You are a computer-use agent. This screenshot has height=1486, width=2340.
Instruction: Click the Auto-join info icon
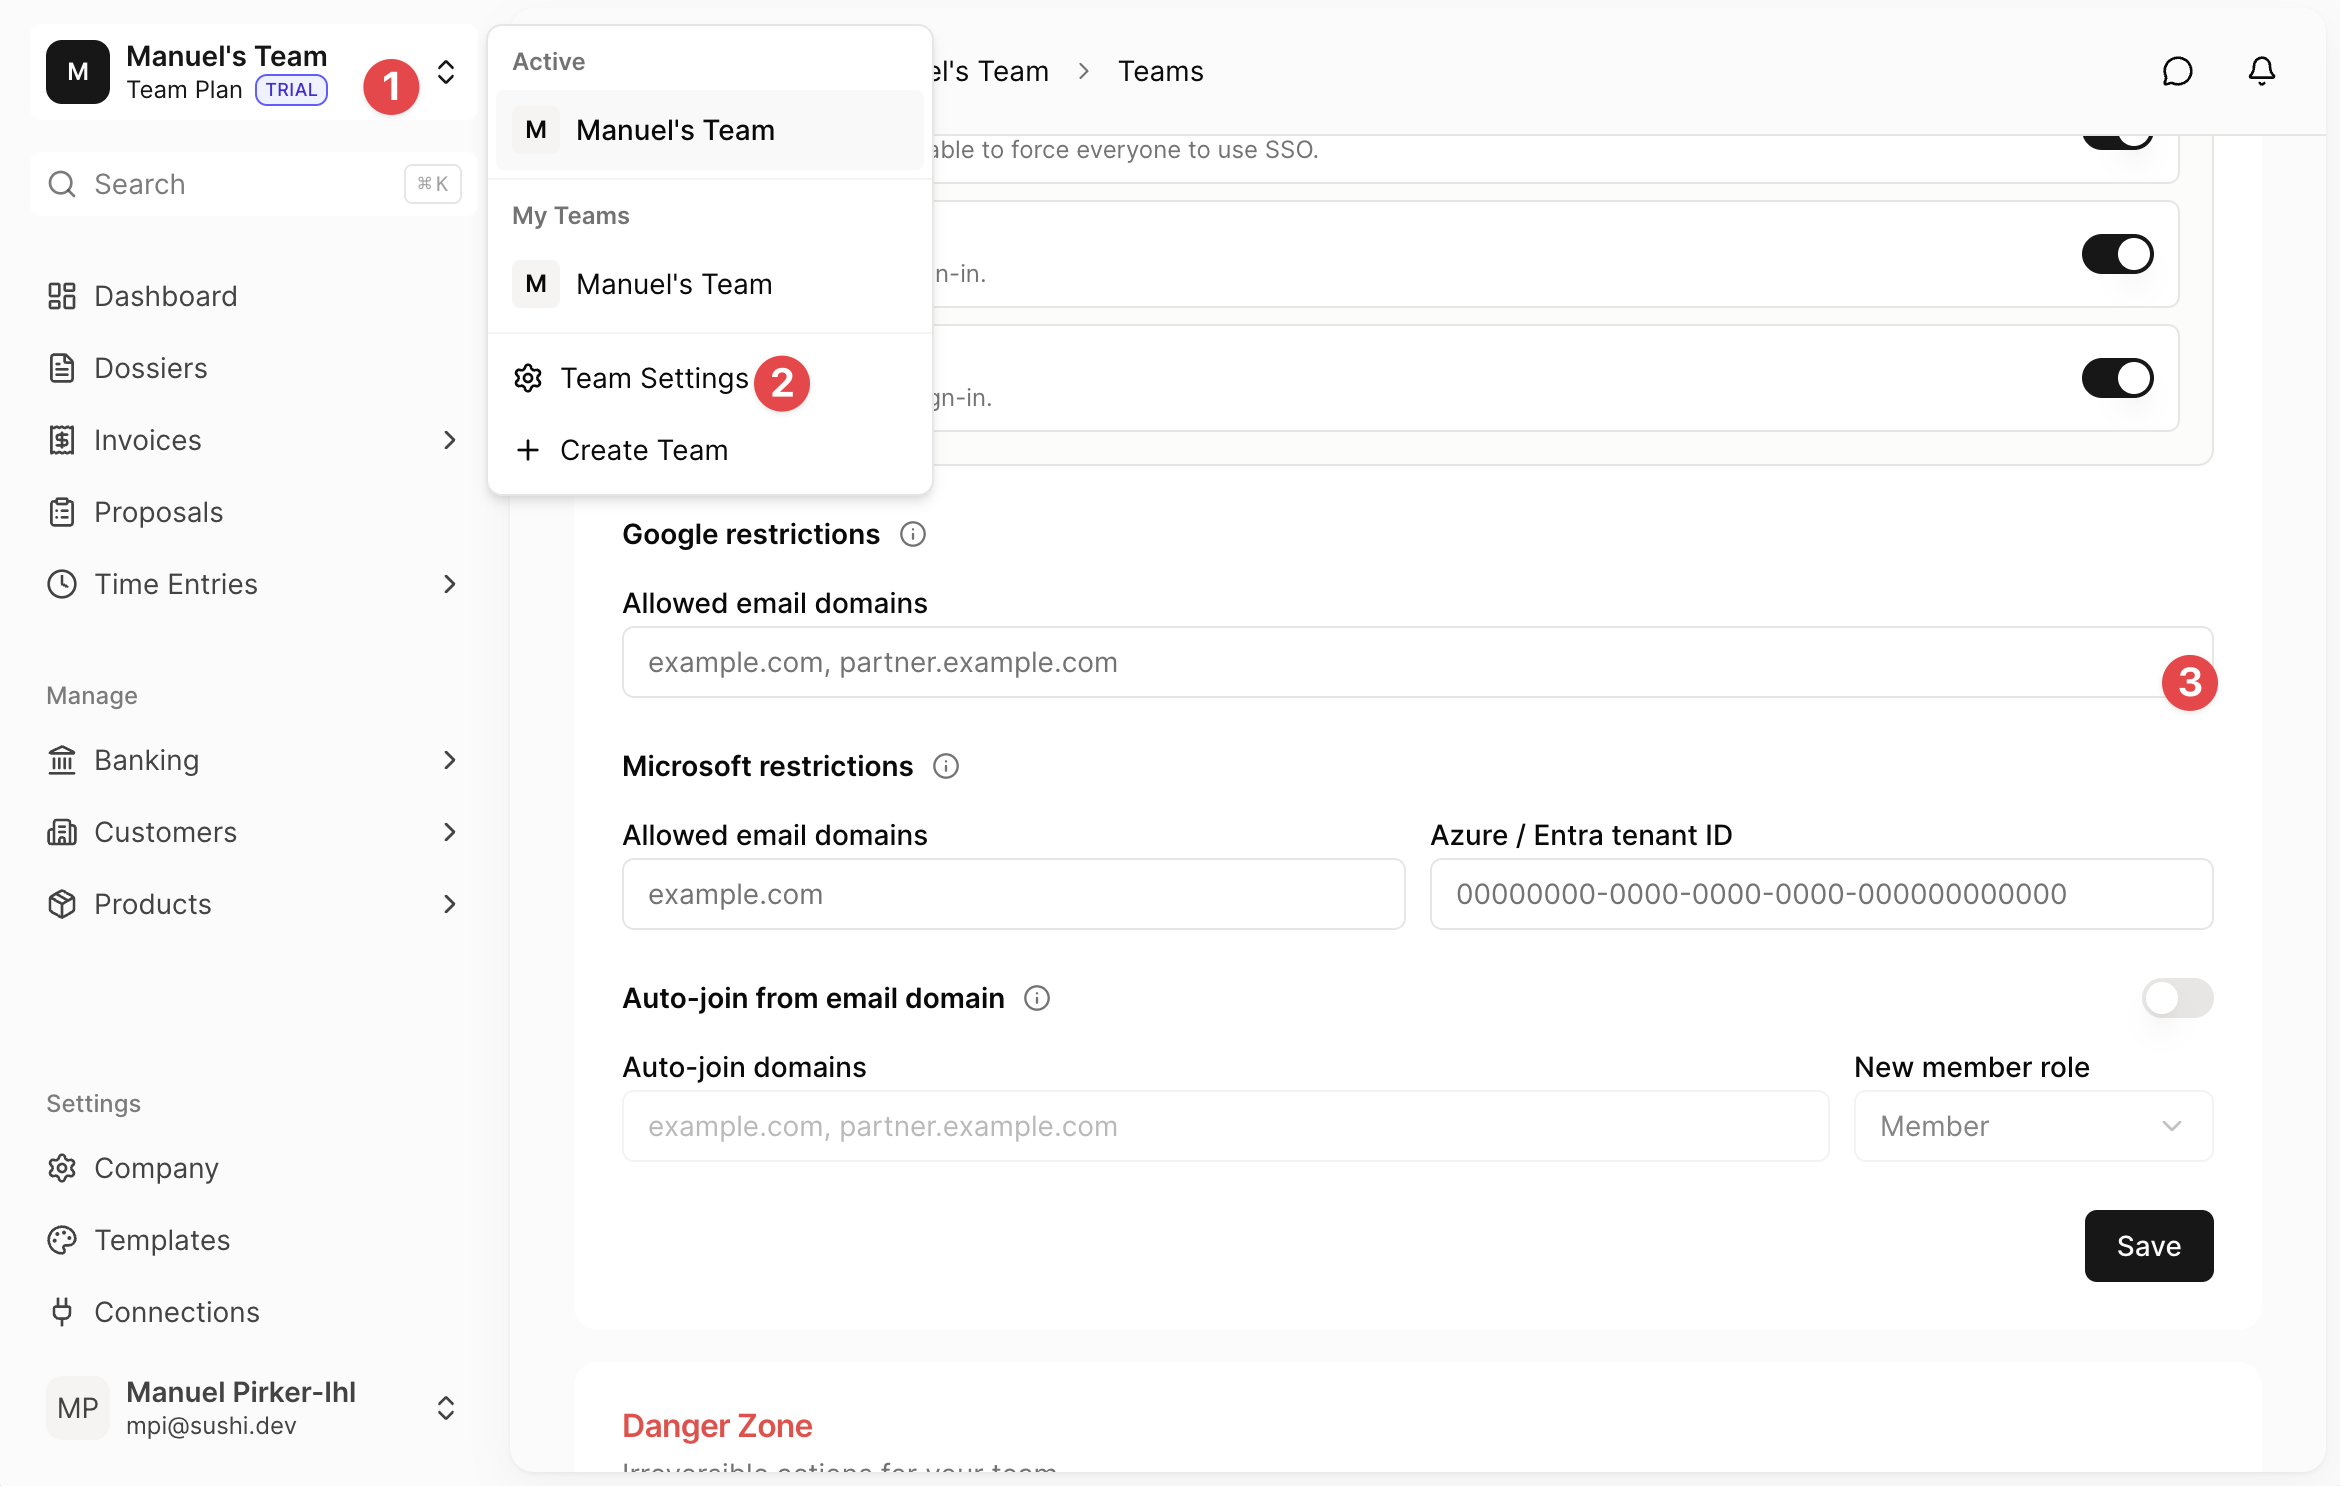coord(1037,998)
